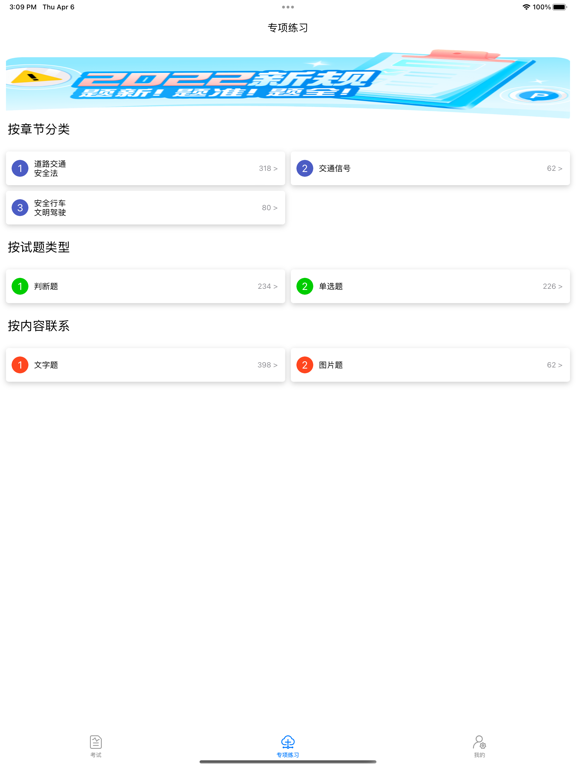Expand the 318 > chevron for 道路交通安全法
This screenshot has width=576, height=768.
(268, 168)
